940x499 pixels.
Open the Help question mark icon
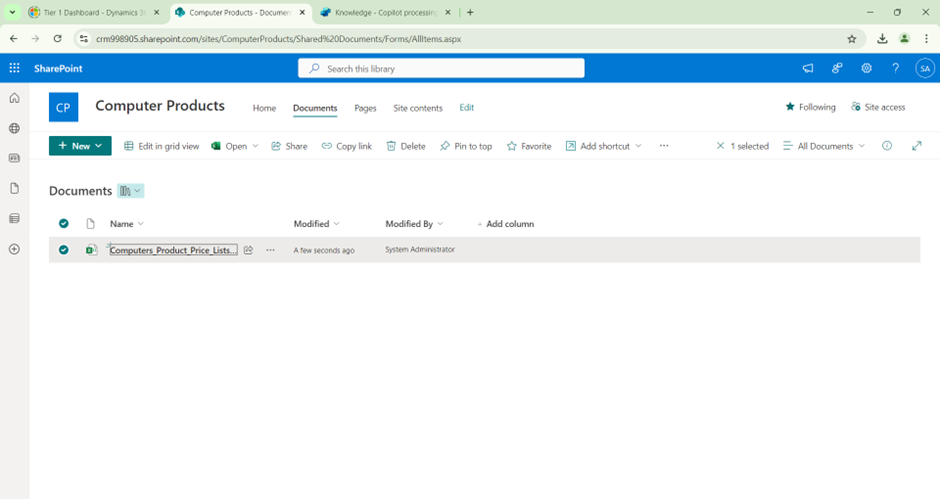pyautogui.click(x=895, y=68)
